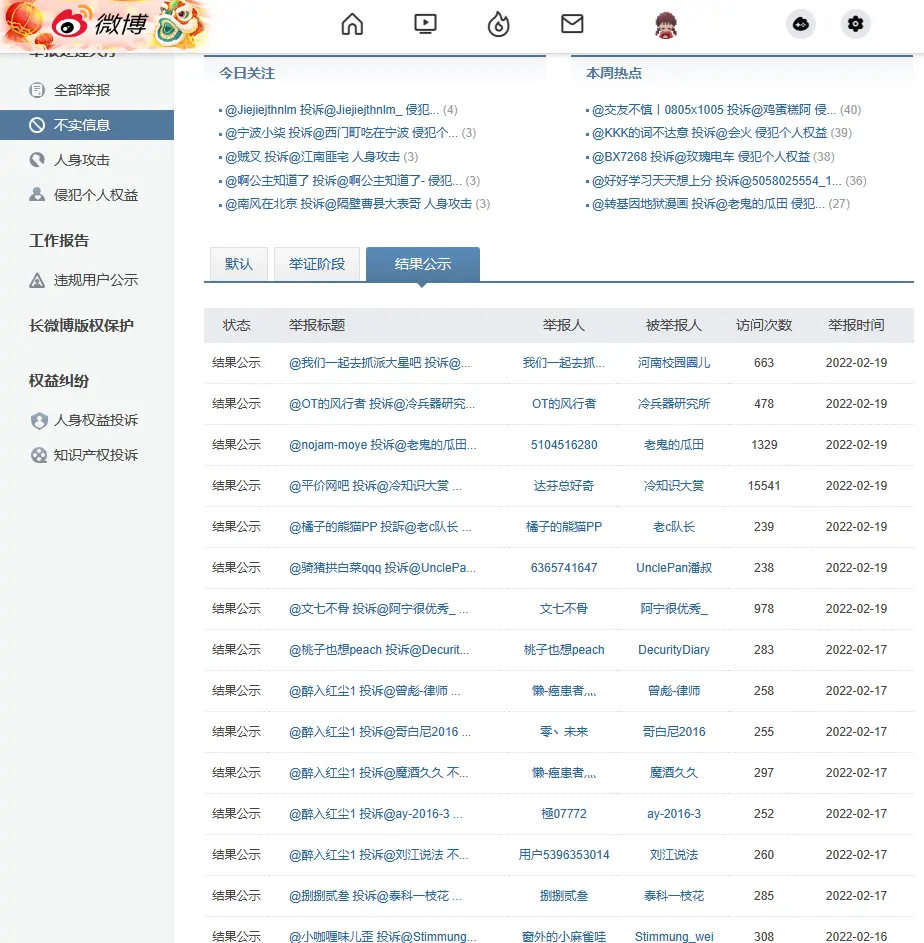Open 侵犯个人权益 sidebar item
The width and height of the screenshot is (924, 943).
96,195
